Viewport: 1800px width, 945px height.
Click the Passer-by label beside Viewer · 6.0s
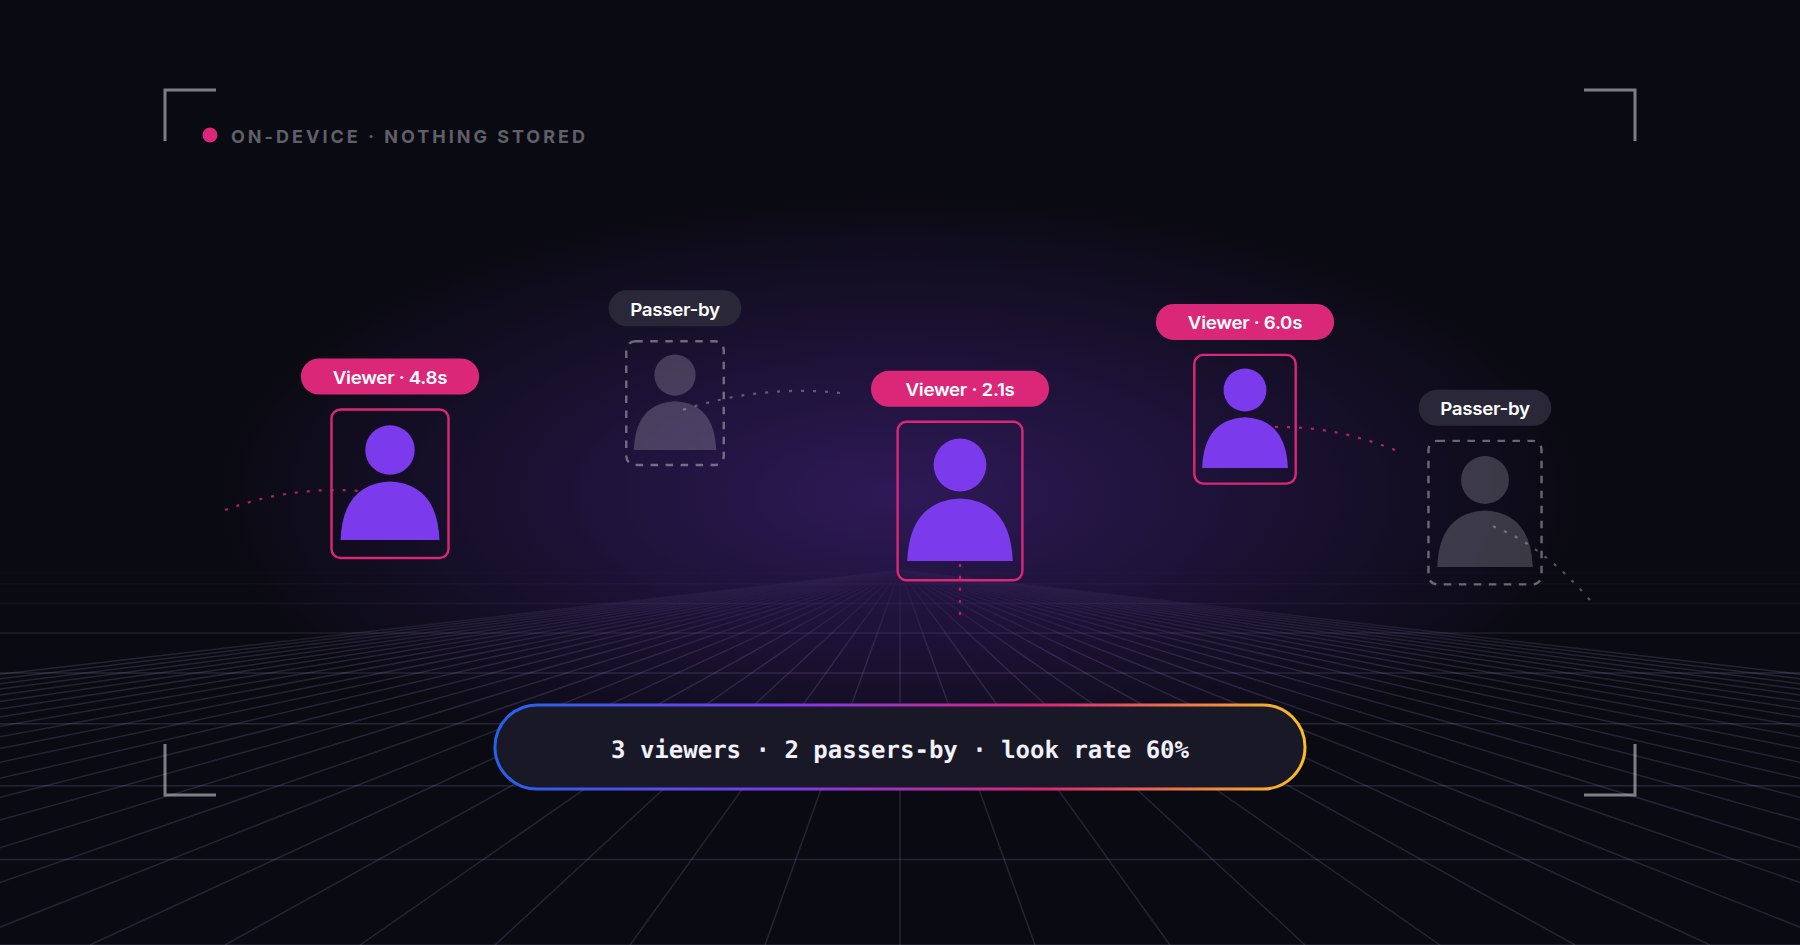[1485, 408]
